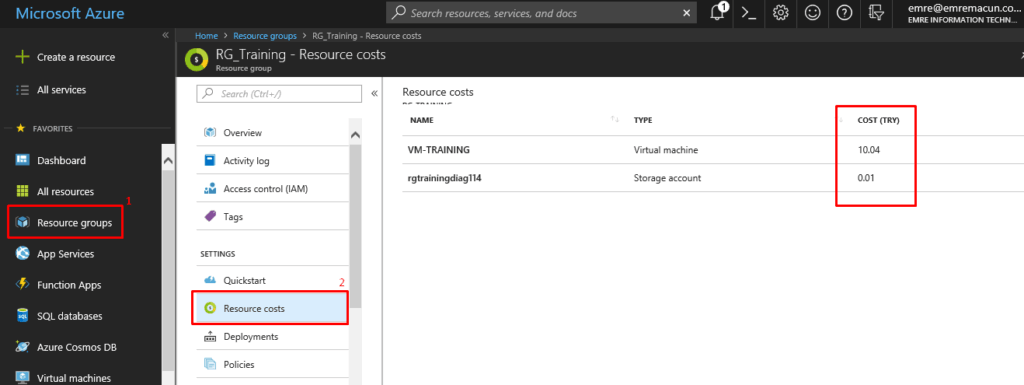Click the Resource costs green circle icon

coord(210,309)
